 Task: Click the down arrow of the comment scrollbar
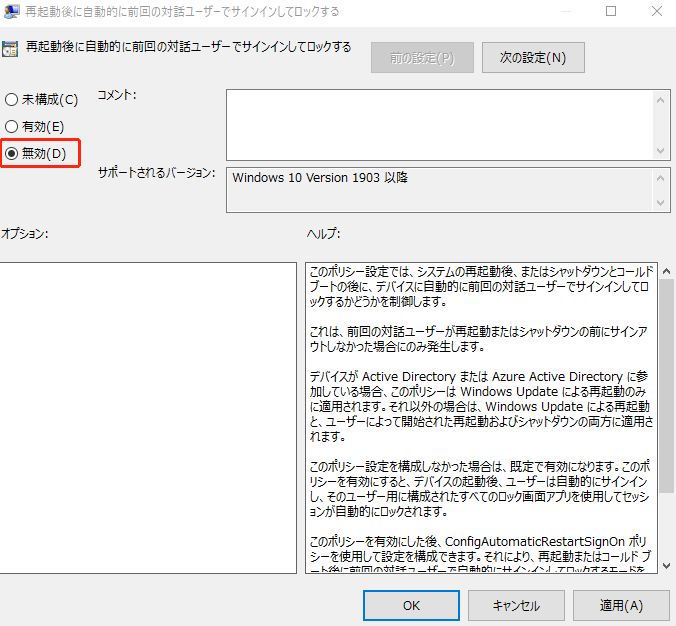pos(660,149)
